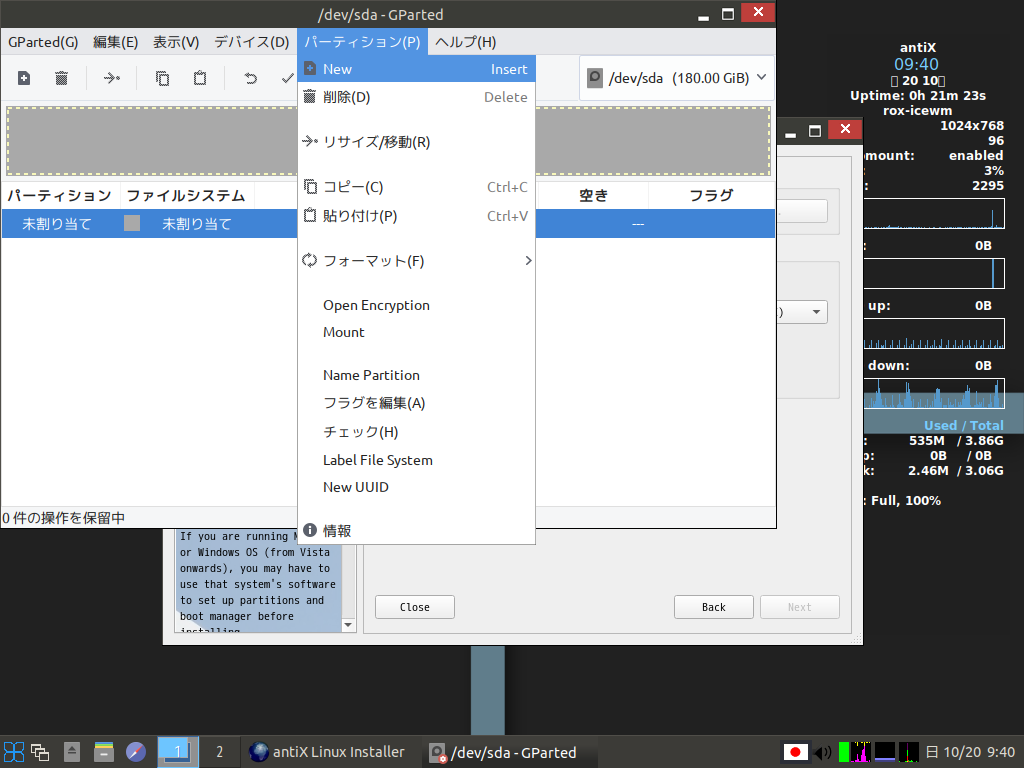Click the New partition toolbar icon
Screen dimensions: 1024x768
tap(24, 78)
